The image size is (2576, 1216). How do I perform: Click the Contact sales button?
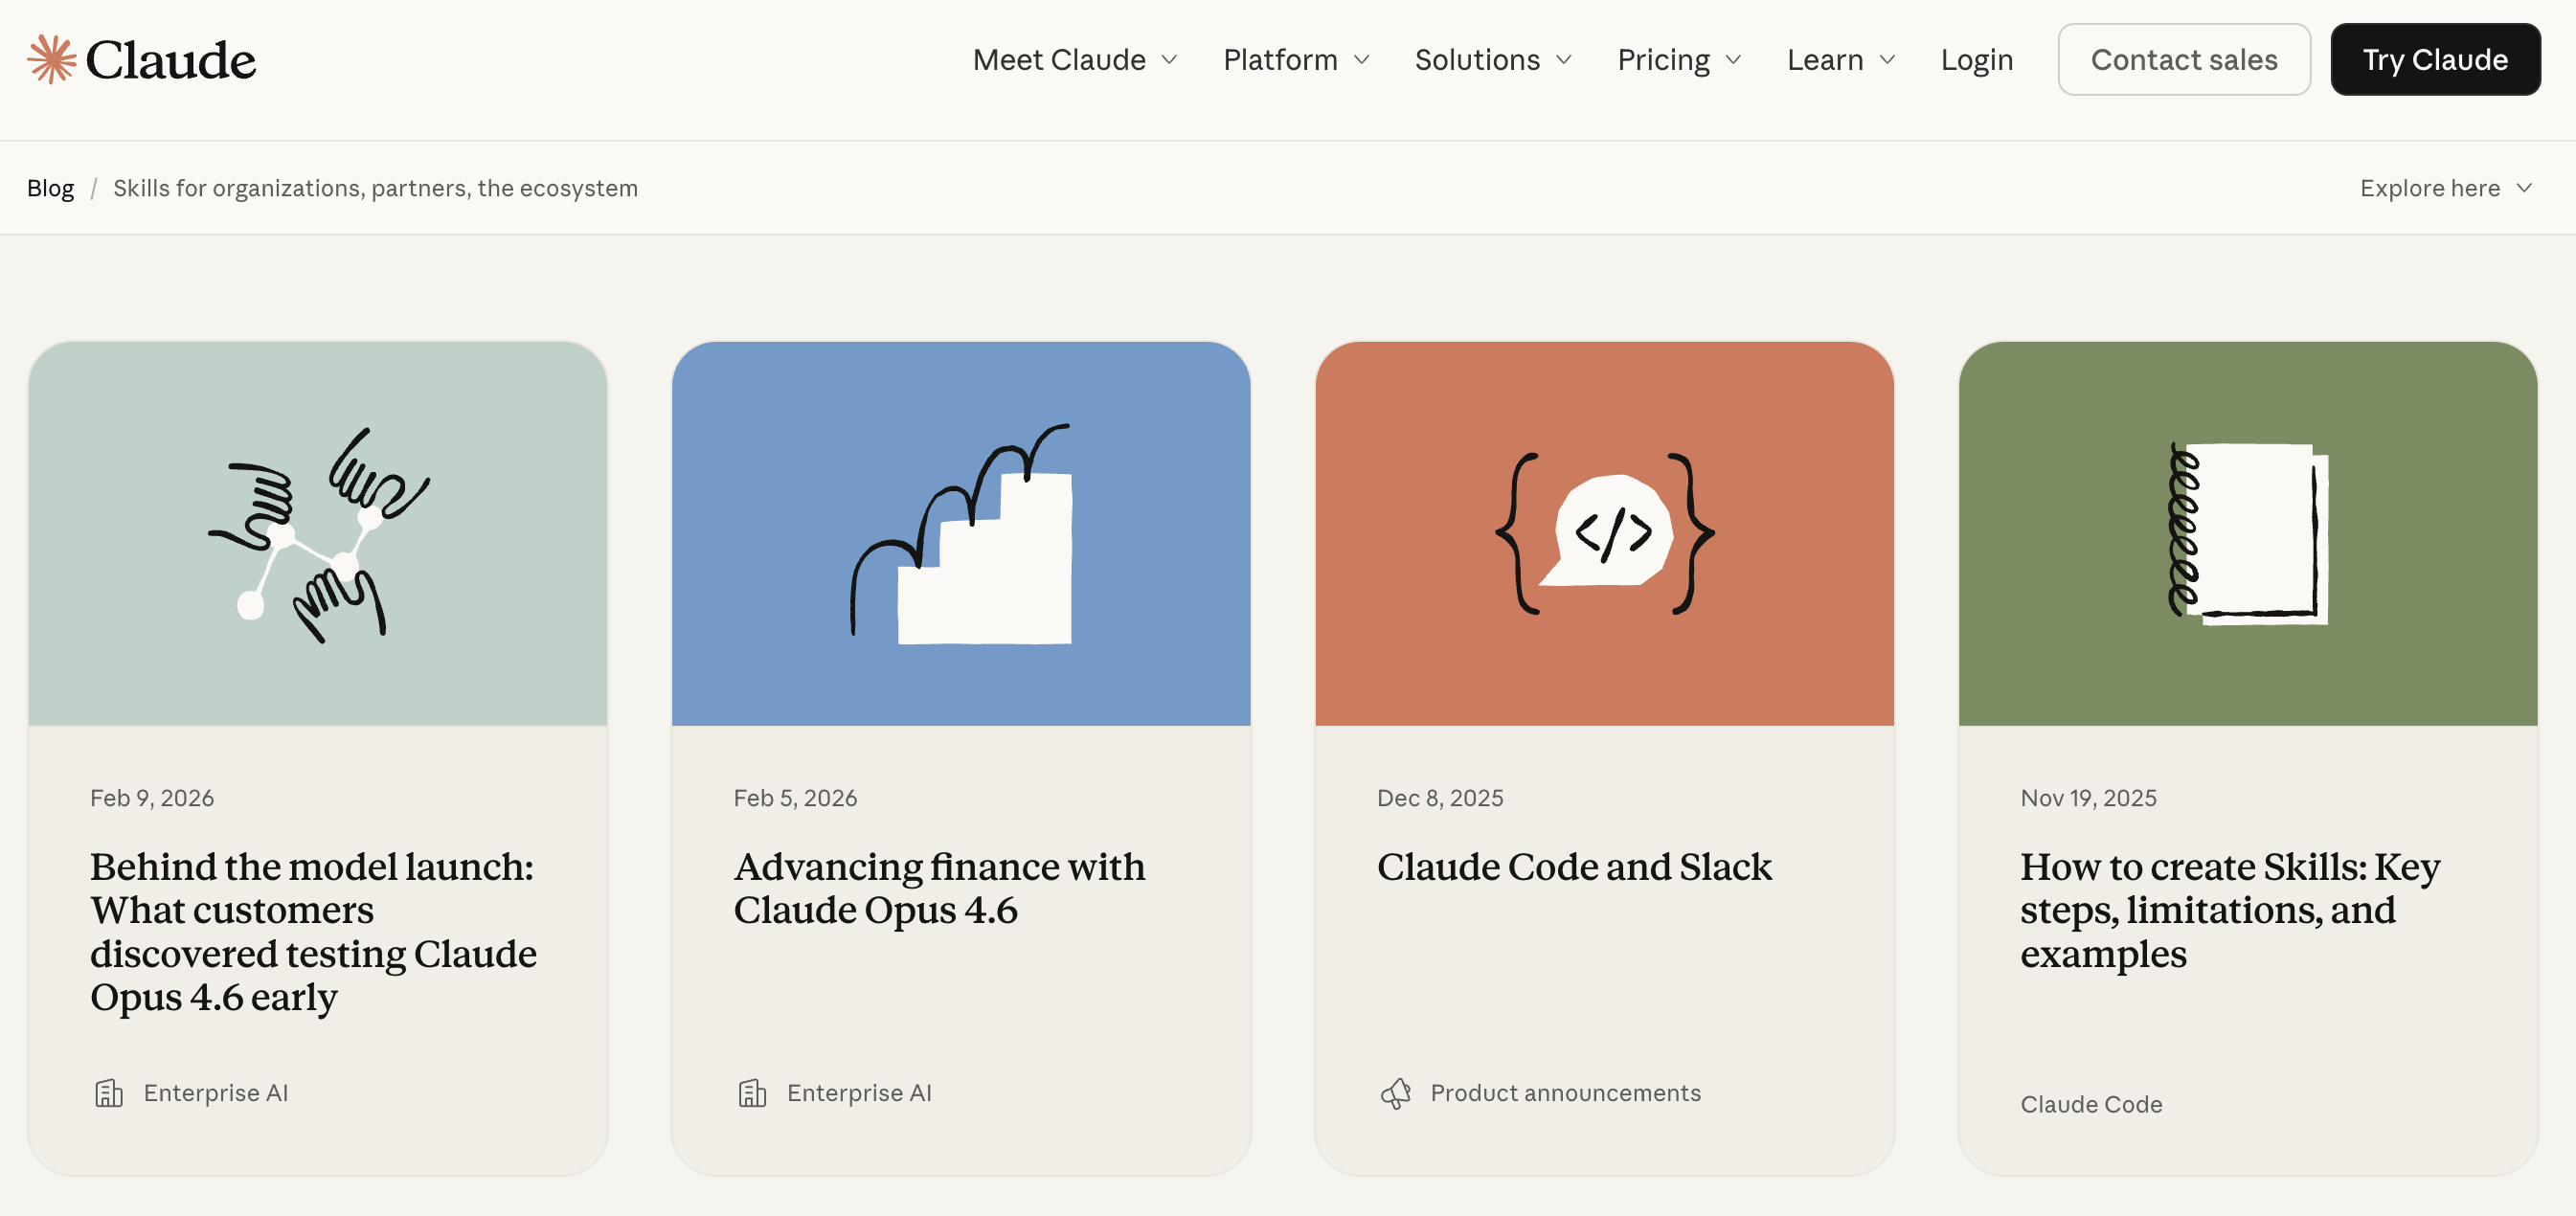click(x=2183, y=60)
